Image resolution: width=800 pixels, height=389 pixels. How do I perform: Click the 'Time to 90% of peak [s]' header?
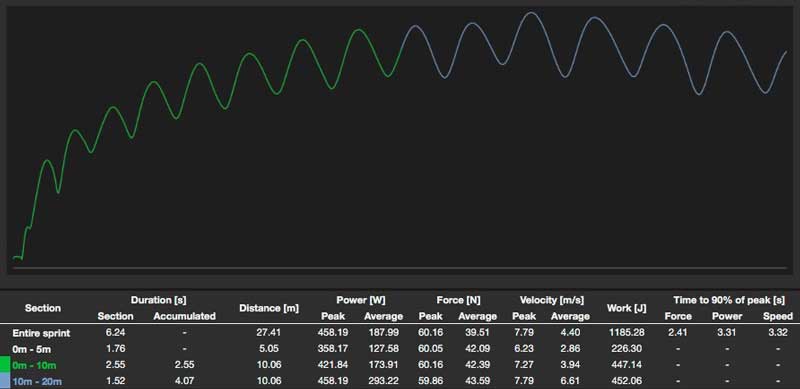click(x=729, y=300)
